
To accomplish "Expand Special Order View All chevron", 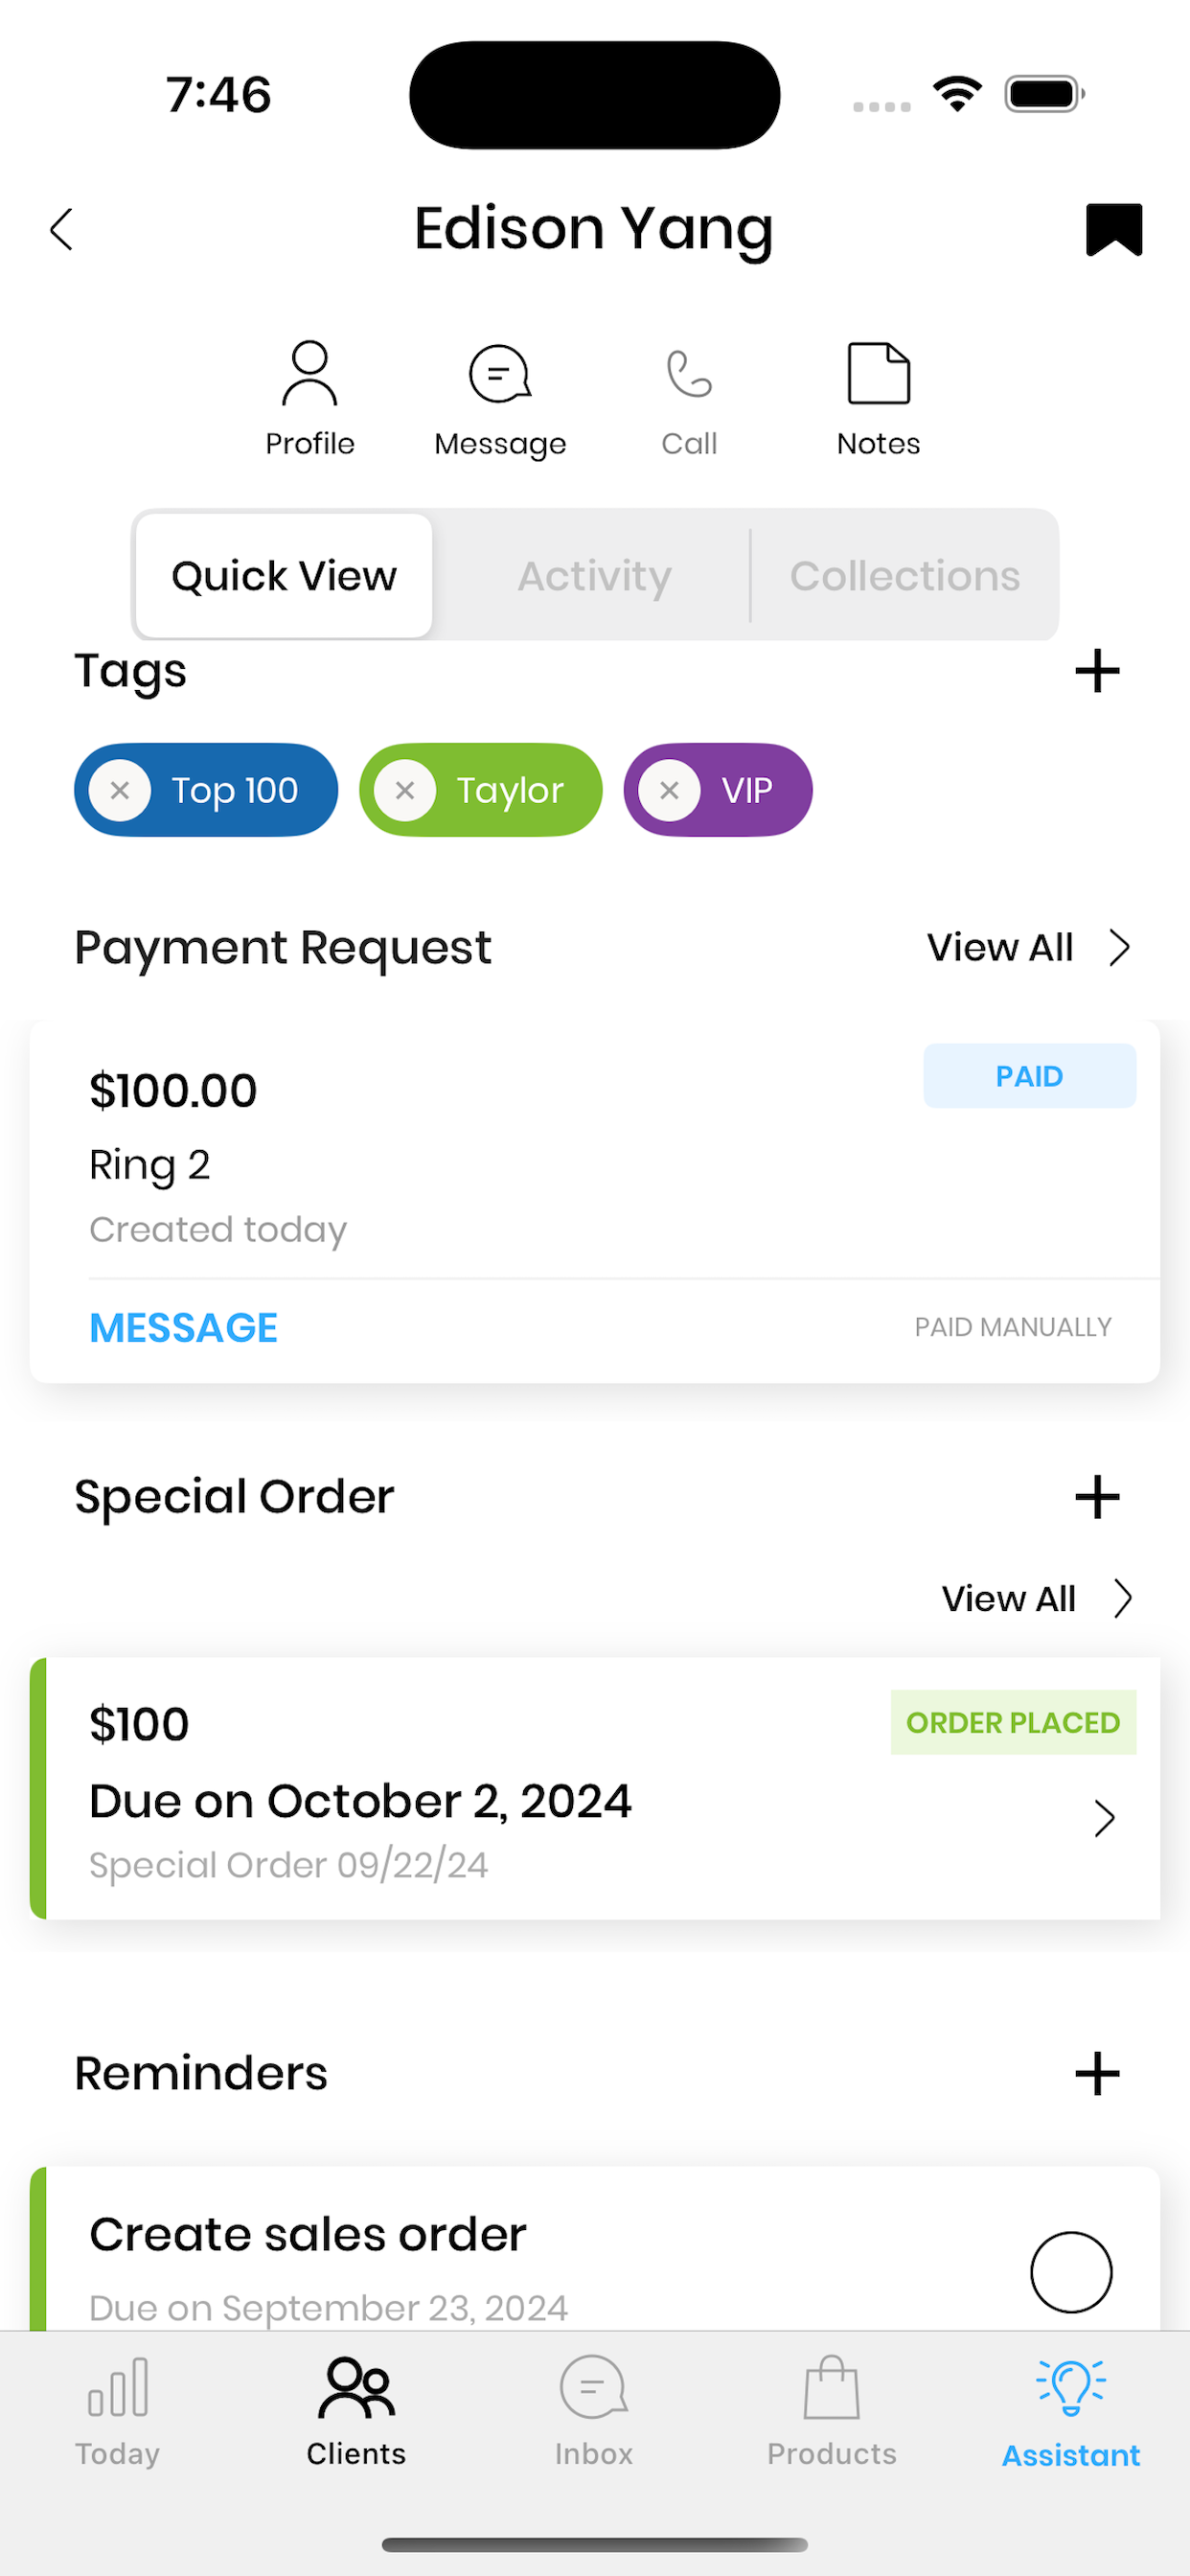I will tap(1123, 1599).
